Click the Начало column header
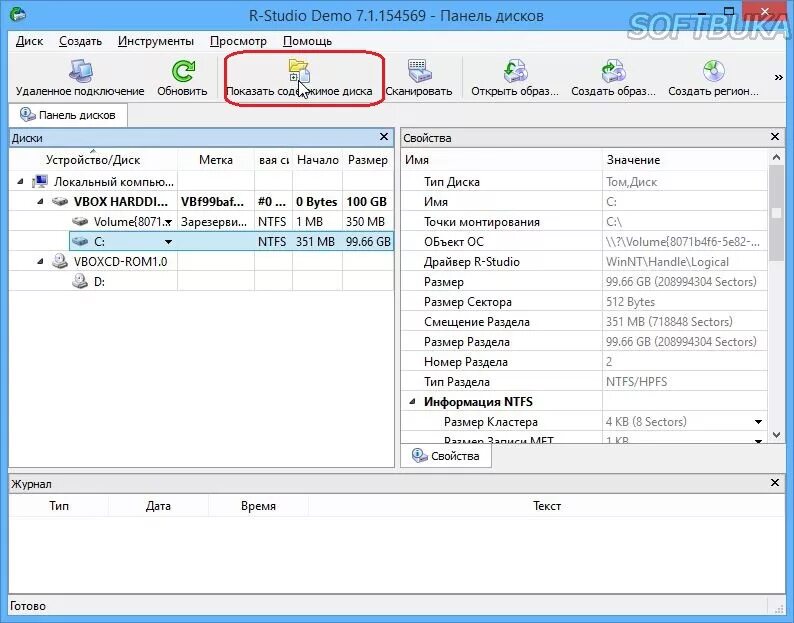The image size is (794, 623). point(317,160)
